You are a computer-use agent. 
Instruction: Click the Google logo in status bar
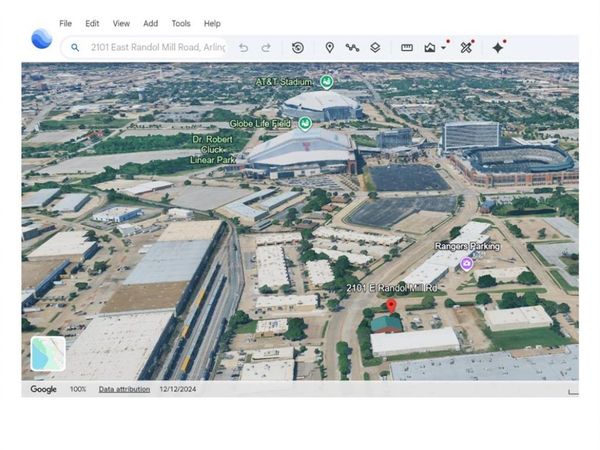tap(43, 389)
